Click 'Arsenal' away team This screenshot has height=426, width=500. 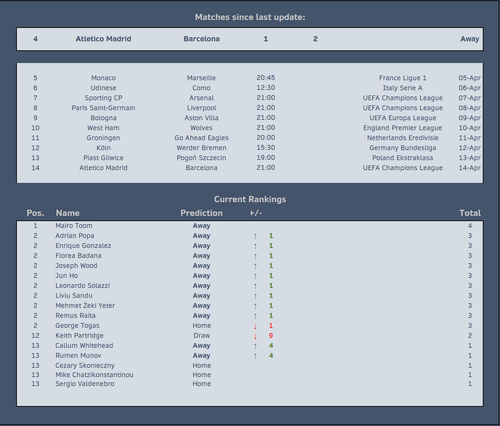tap(201, 98)
